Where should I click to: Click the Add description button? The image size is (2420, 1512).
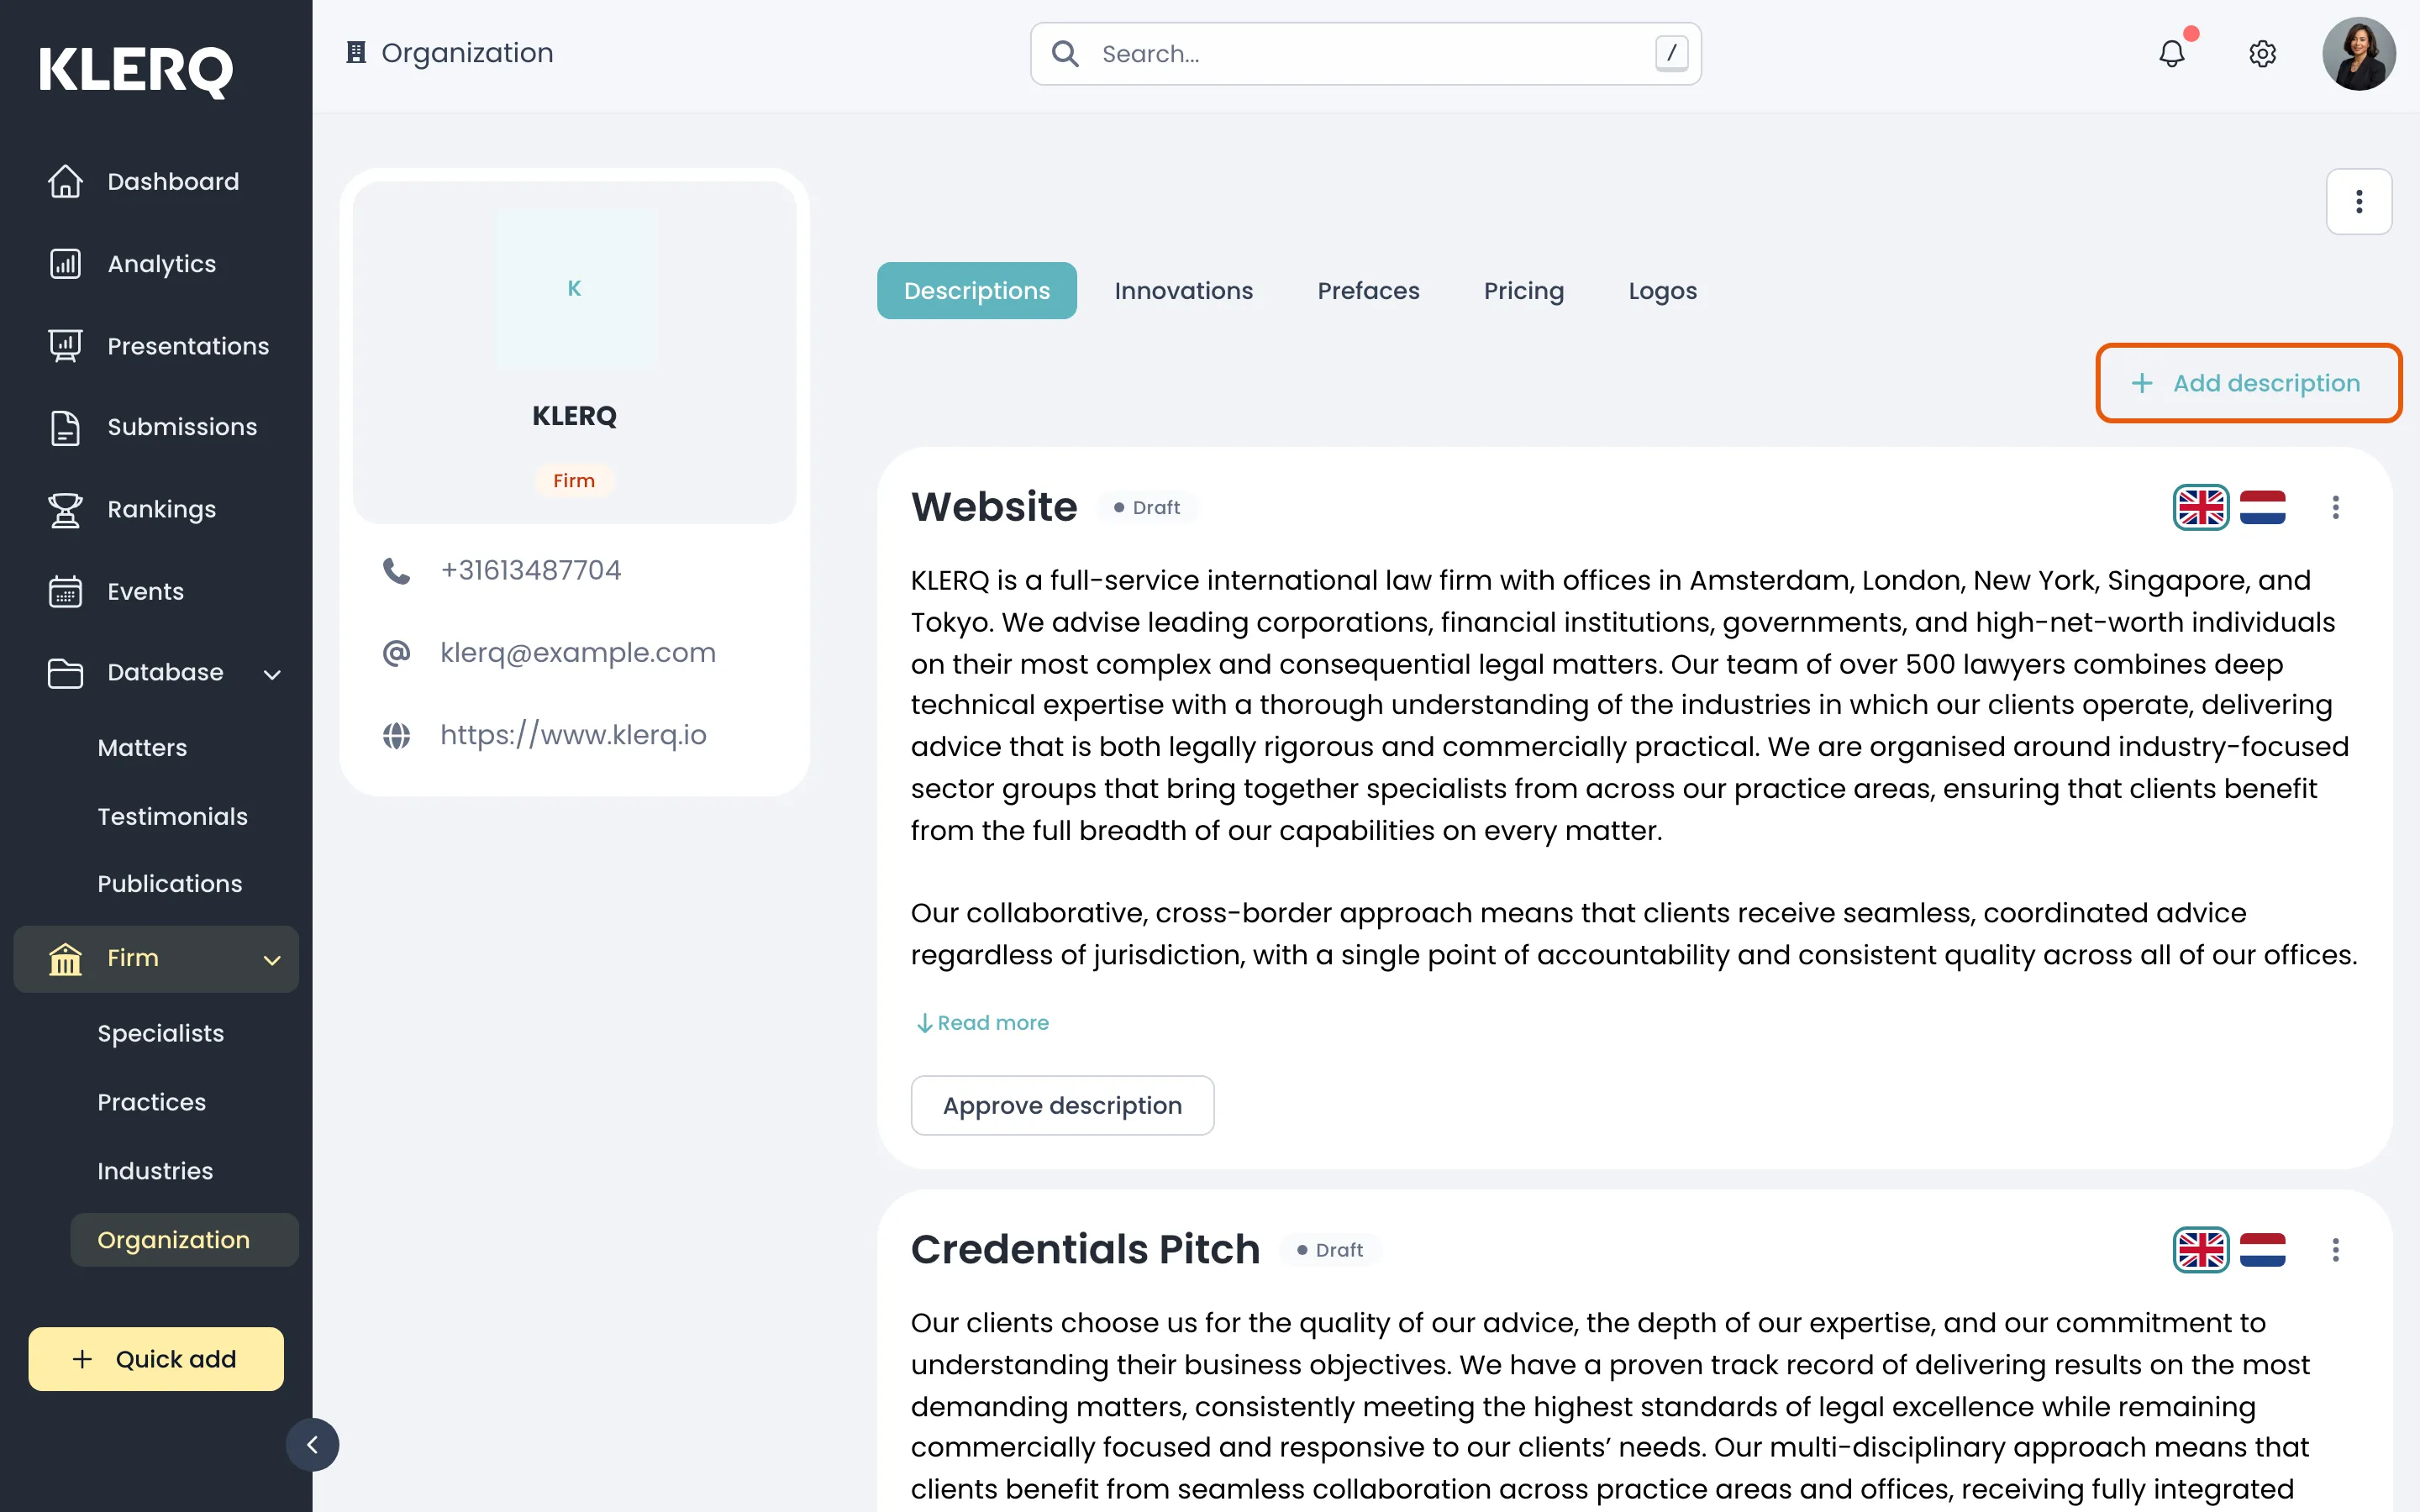[2248, 383]
